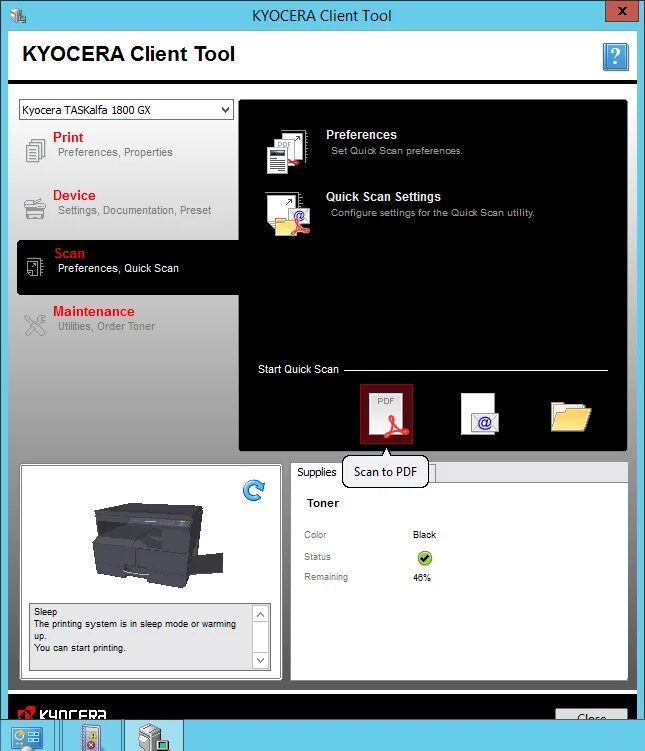Screen dimensions: 645x751
Task: Click the Quick Scan Settings icon
Action: point(288,214)
